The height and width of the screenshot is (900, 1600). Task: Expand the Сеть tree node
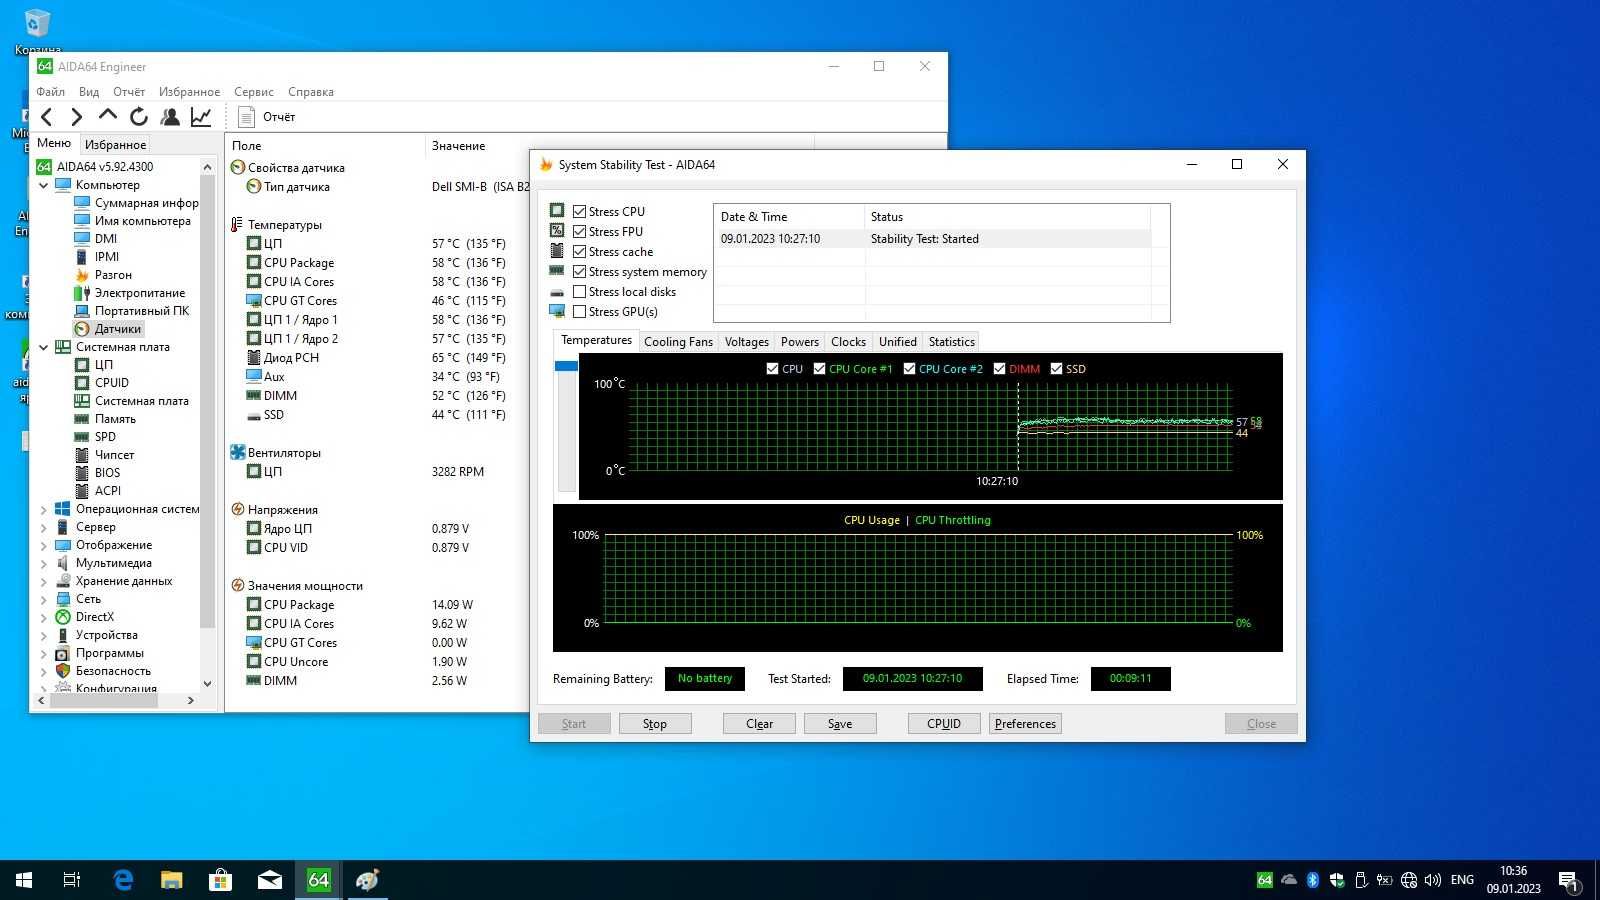[43, 599]
